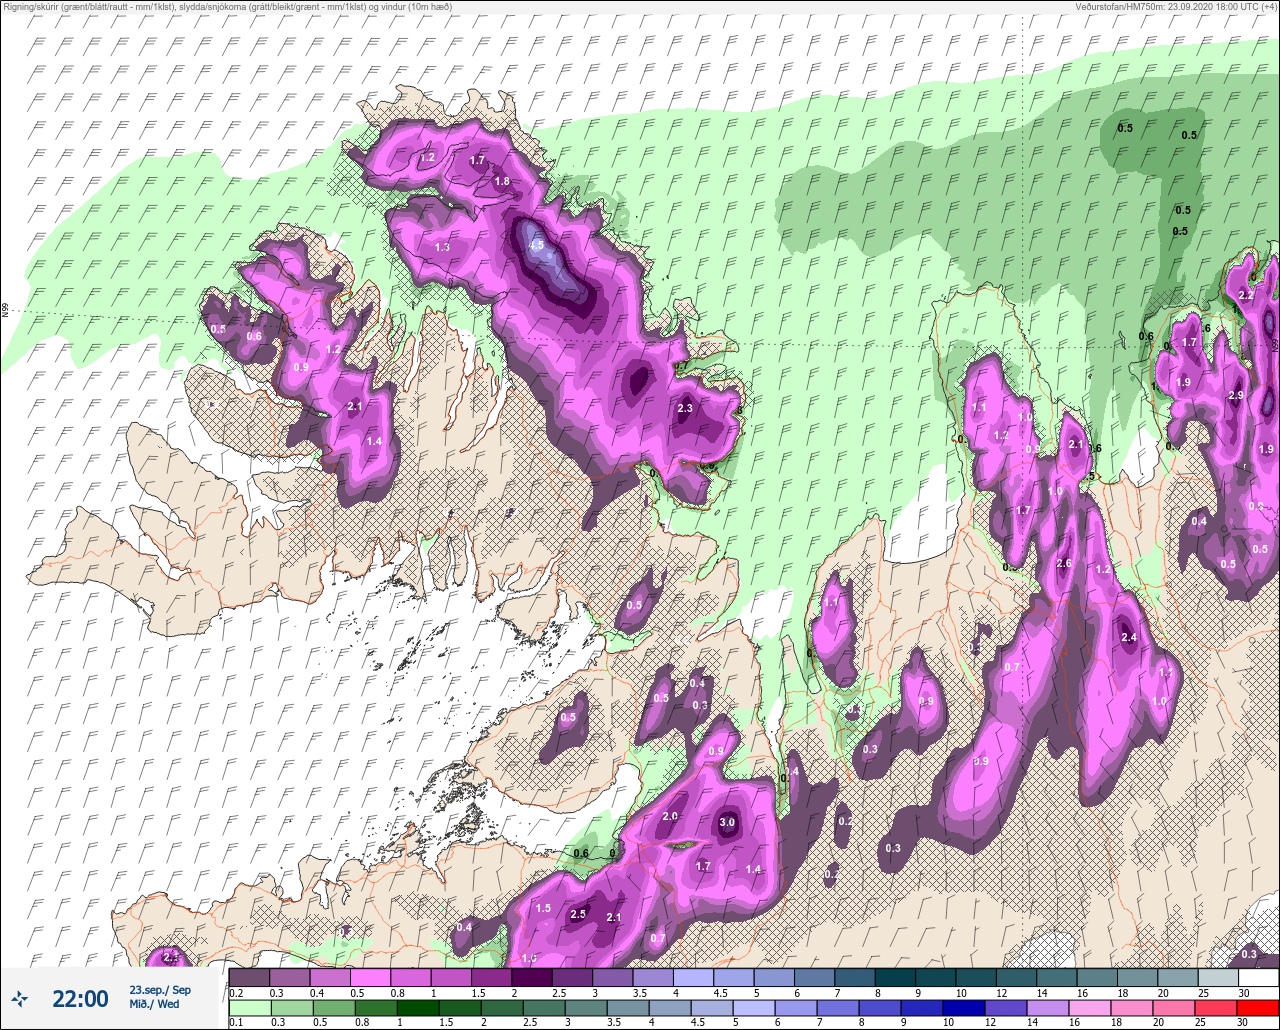Click the 4.5 peak value on the map
The height and width of the screenshot is (1030, 1280).
click(x=536, y=245)
